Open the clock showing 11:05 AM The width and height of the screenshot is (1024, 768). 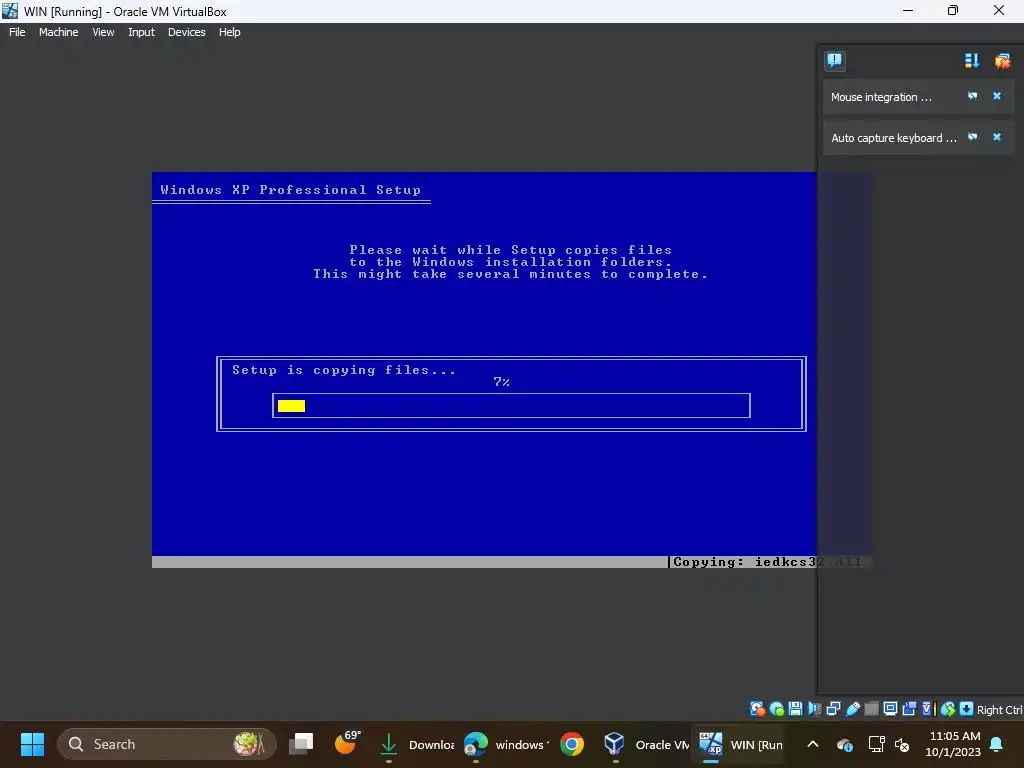click(x=953, y=744)
